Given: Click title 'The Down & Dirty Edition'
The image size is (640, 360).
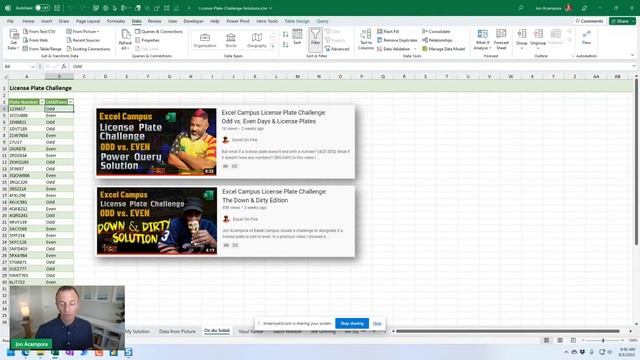Looking at the screenshot, I should (255, 200).
